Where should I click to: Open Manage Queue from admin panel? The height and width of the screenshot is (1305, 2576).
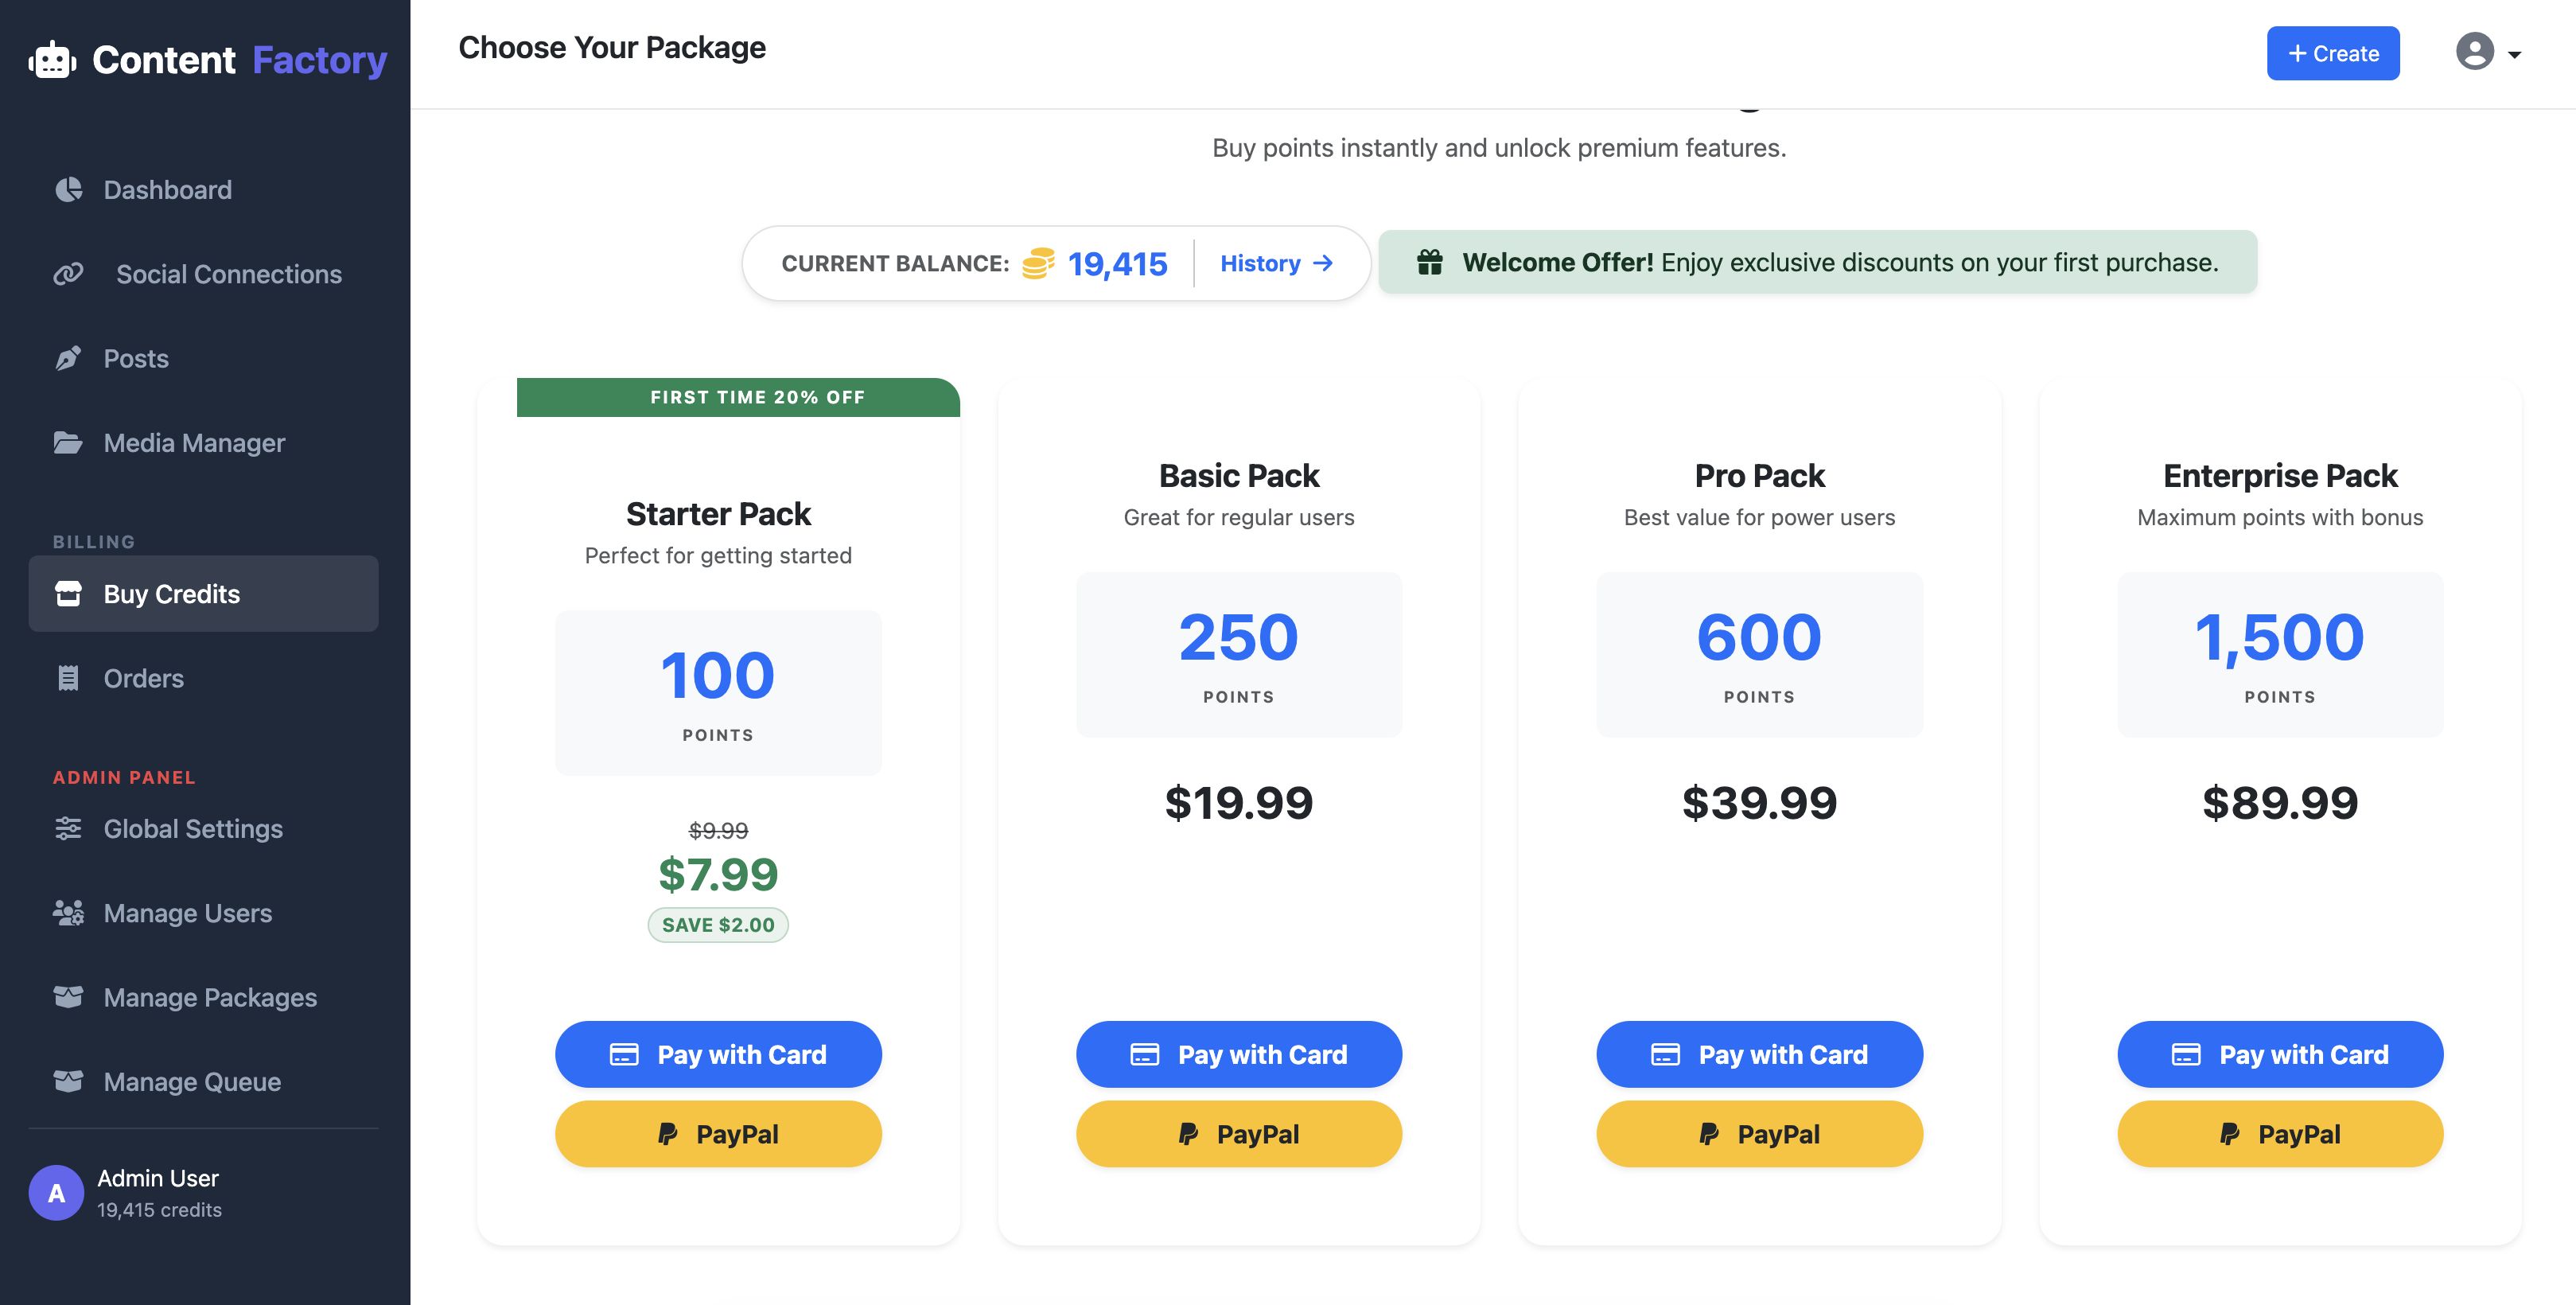pos(192,1081)
